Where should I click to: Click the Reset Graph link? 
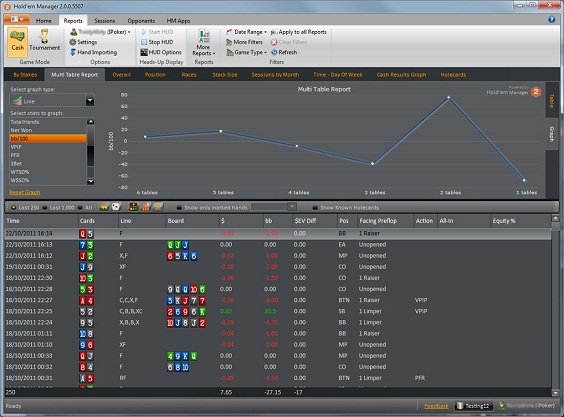[24, 192]
